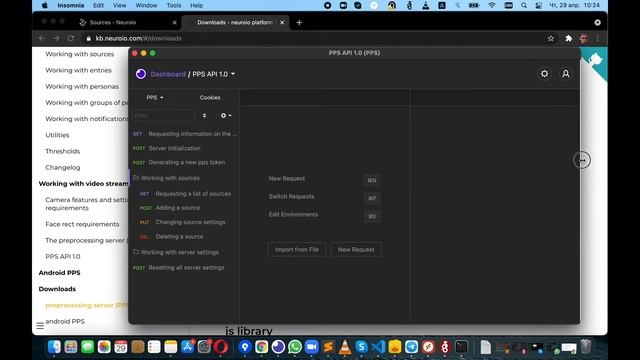Open Skype from the Dock
The width and height of the screenshot is (640, 360).
click(362, 347)
